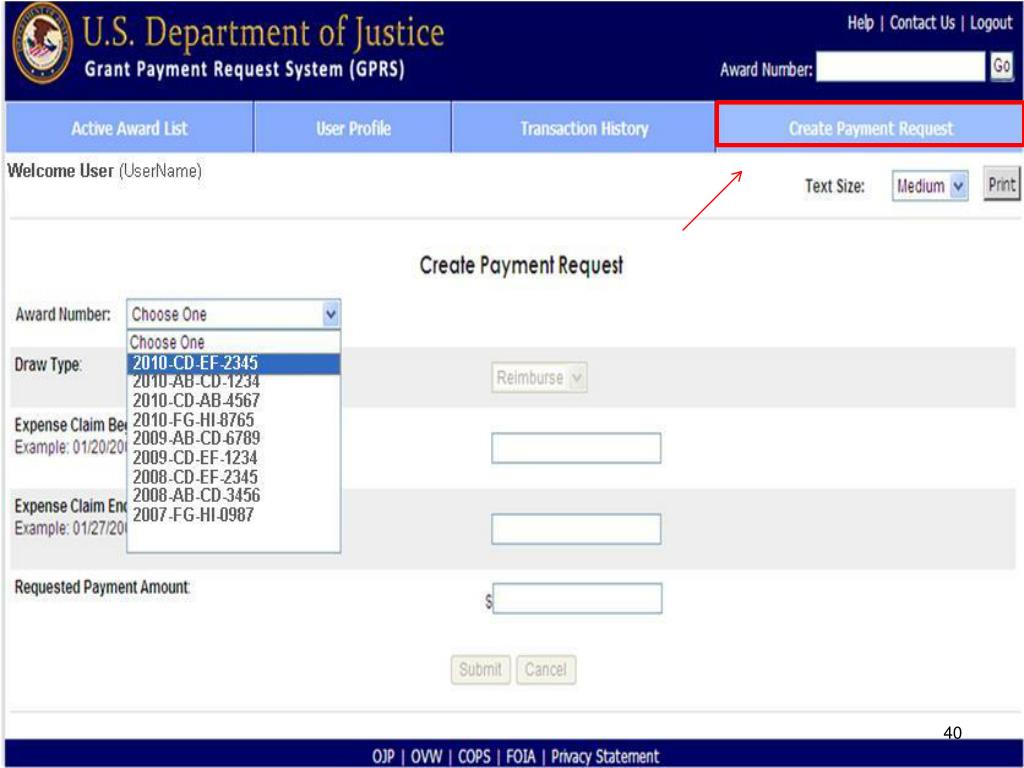
Task: Click the Requested Payment Amount label
Action: tap(102, 587)
